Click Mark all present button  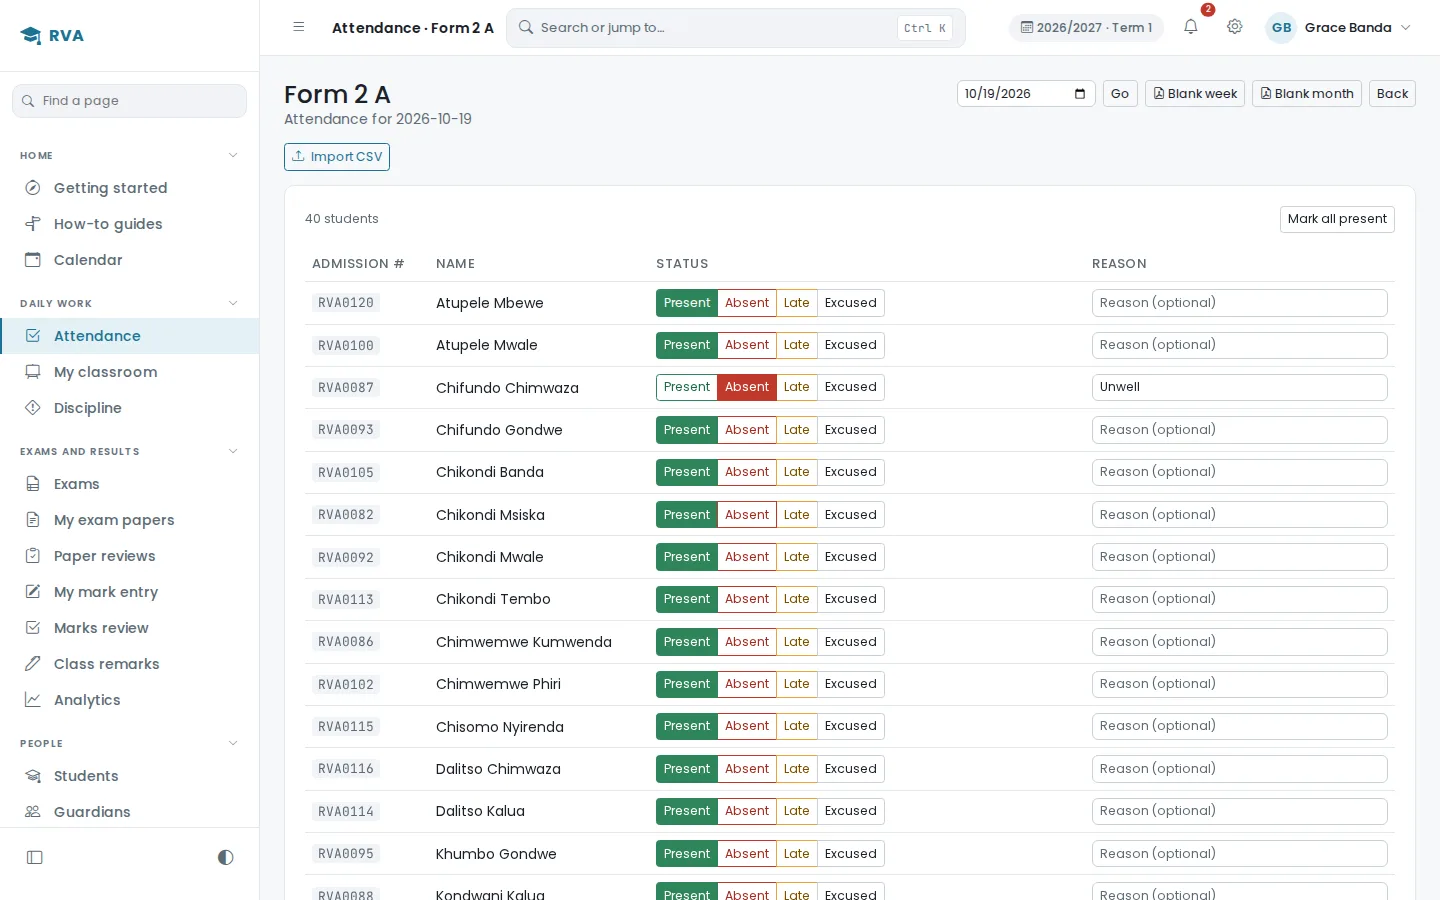click(x=1337, y=219)
